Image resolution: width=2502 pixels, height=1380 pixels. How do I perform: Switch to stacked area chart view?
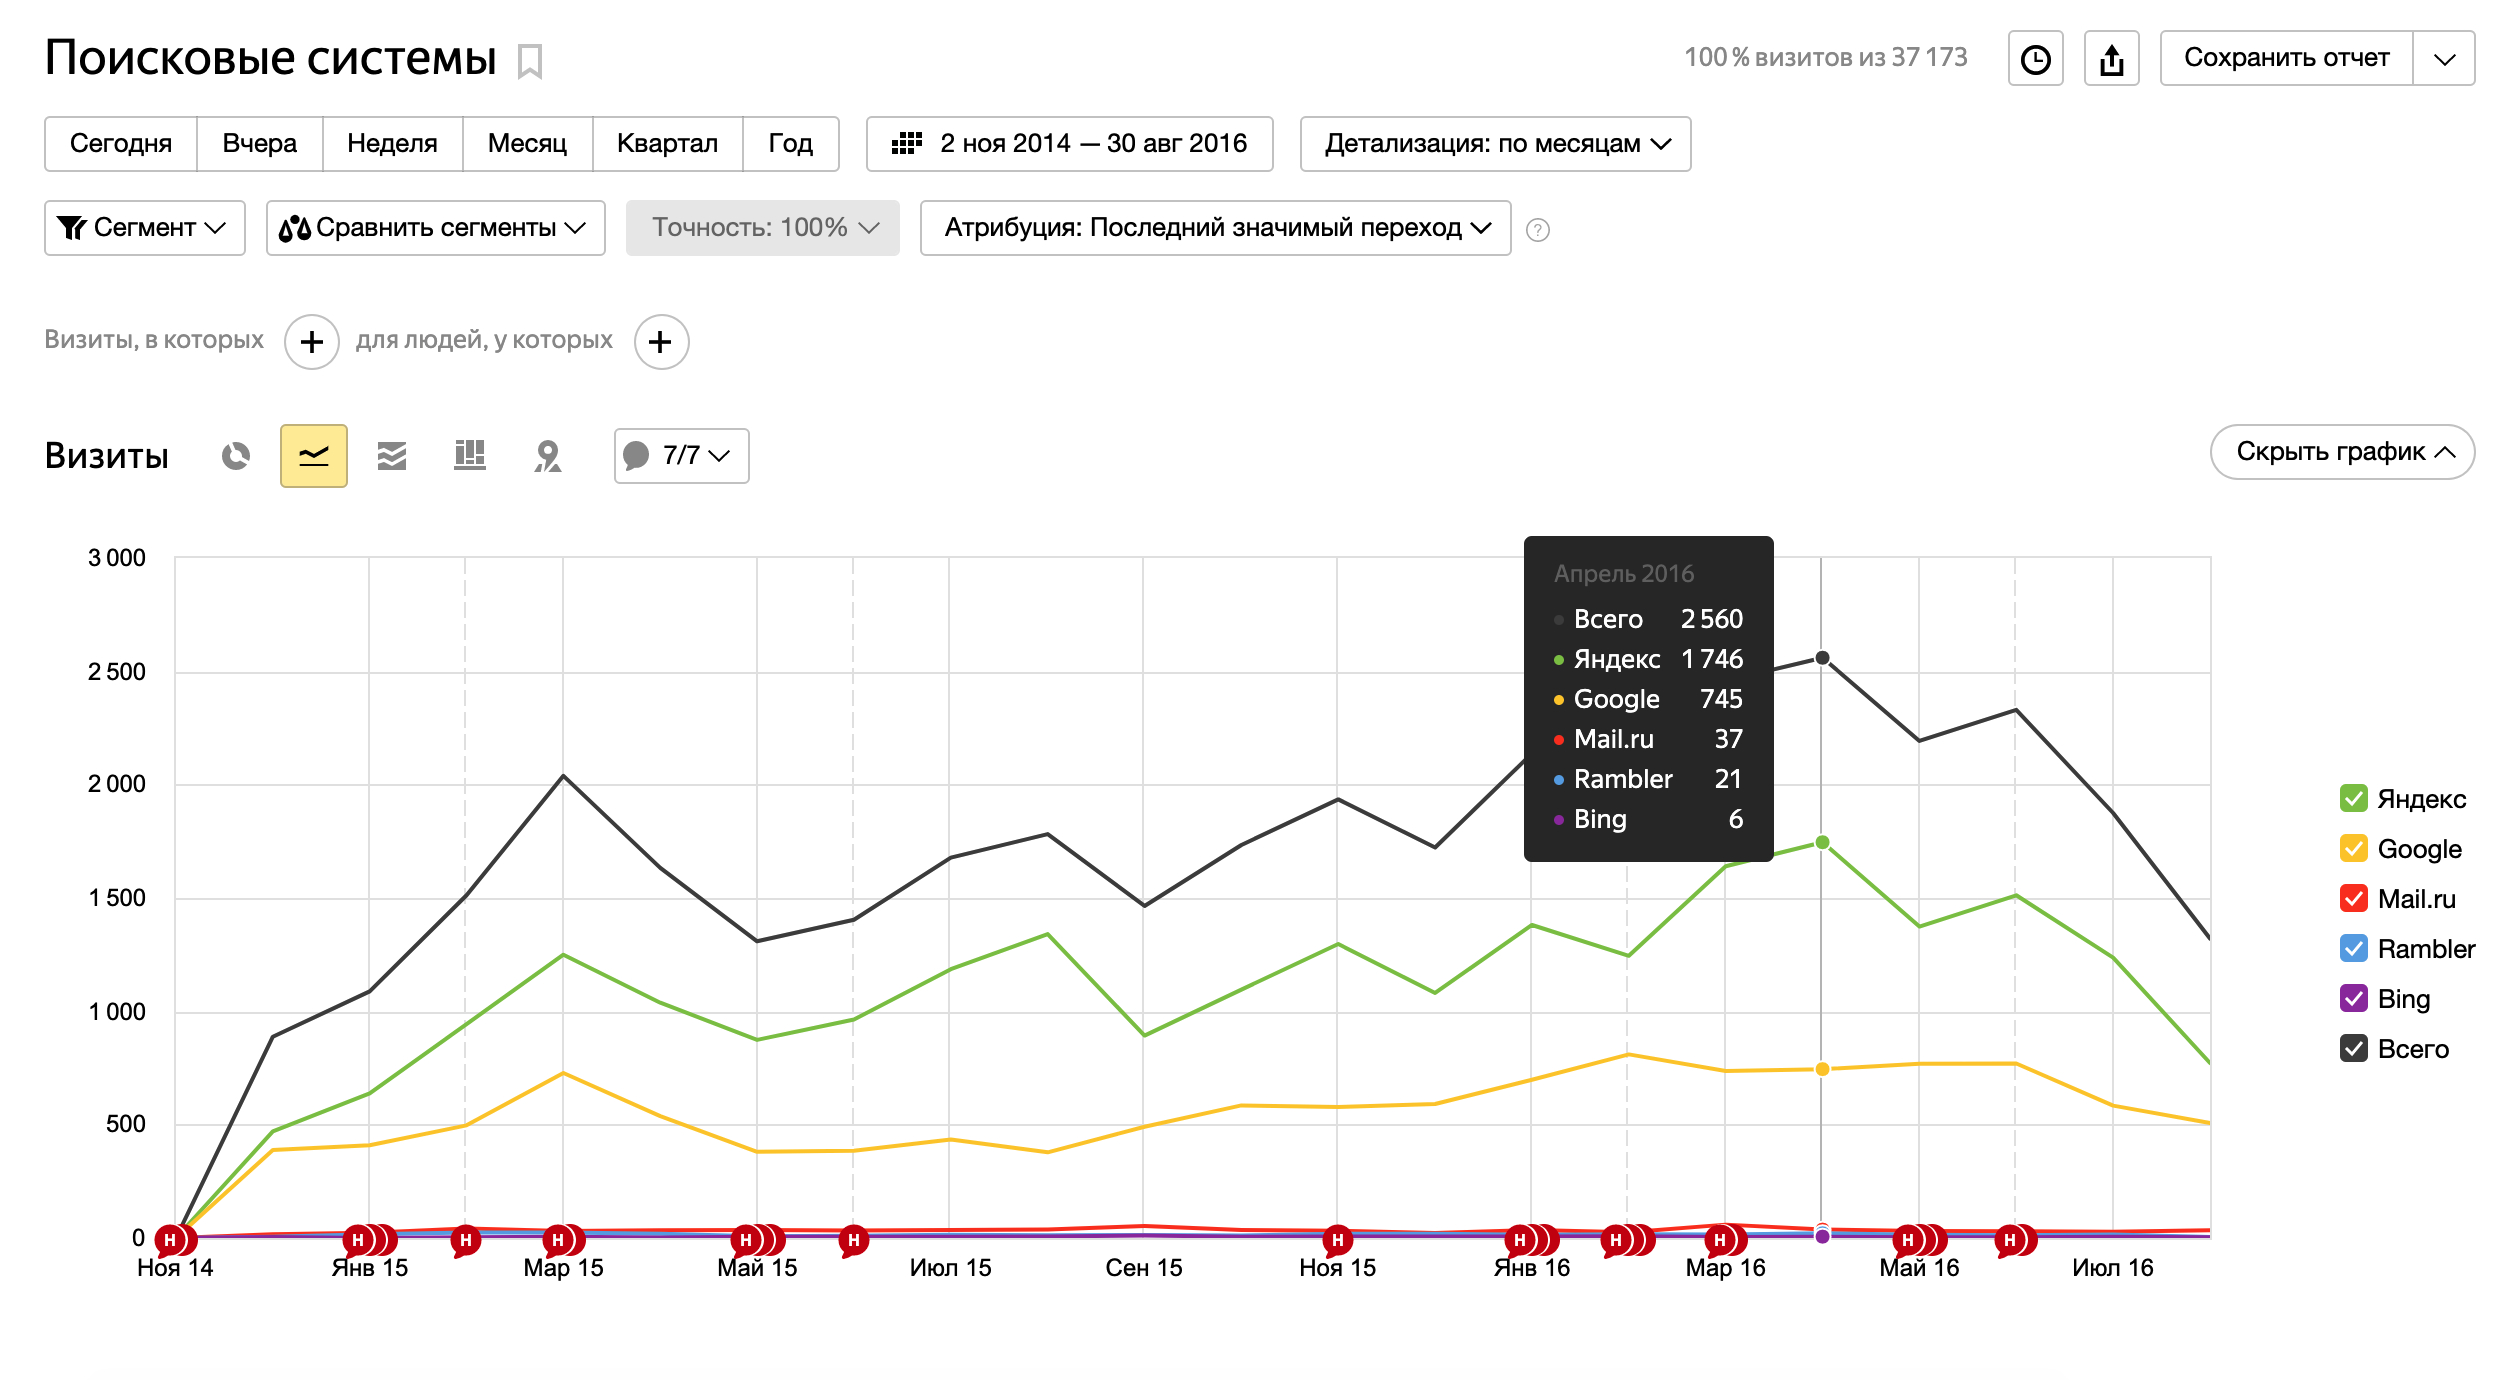point(391,456)
